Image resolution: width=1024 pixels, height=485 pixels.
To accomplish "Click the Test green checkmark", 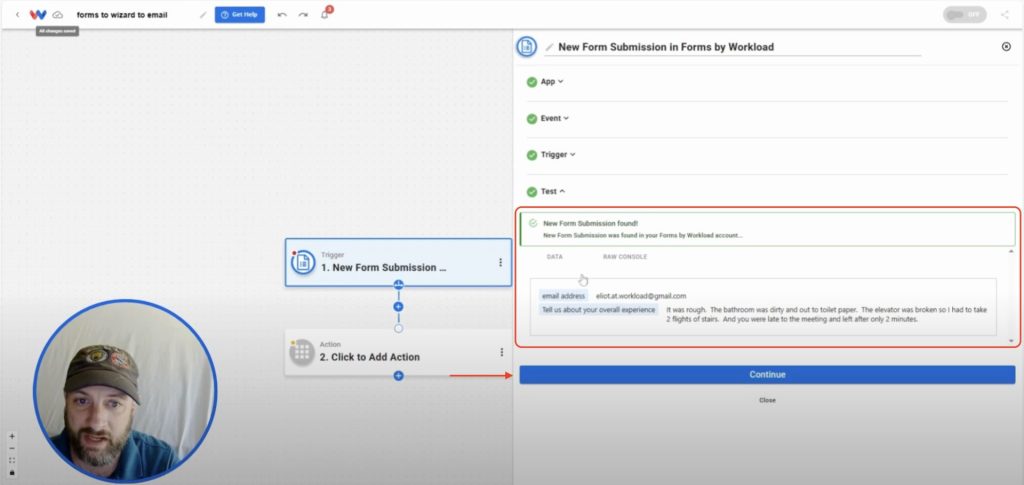I will [x=532, y=192].
